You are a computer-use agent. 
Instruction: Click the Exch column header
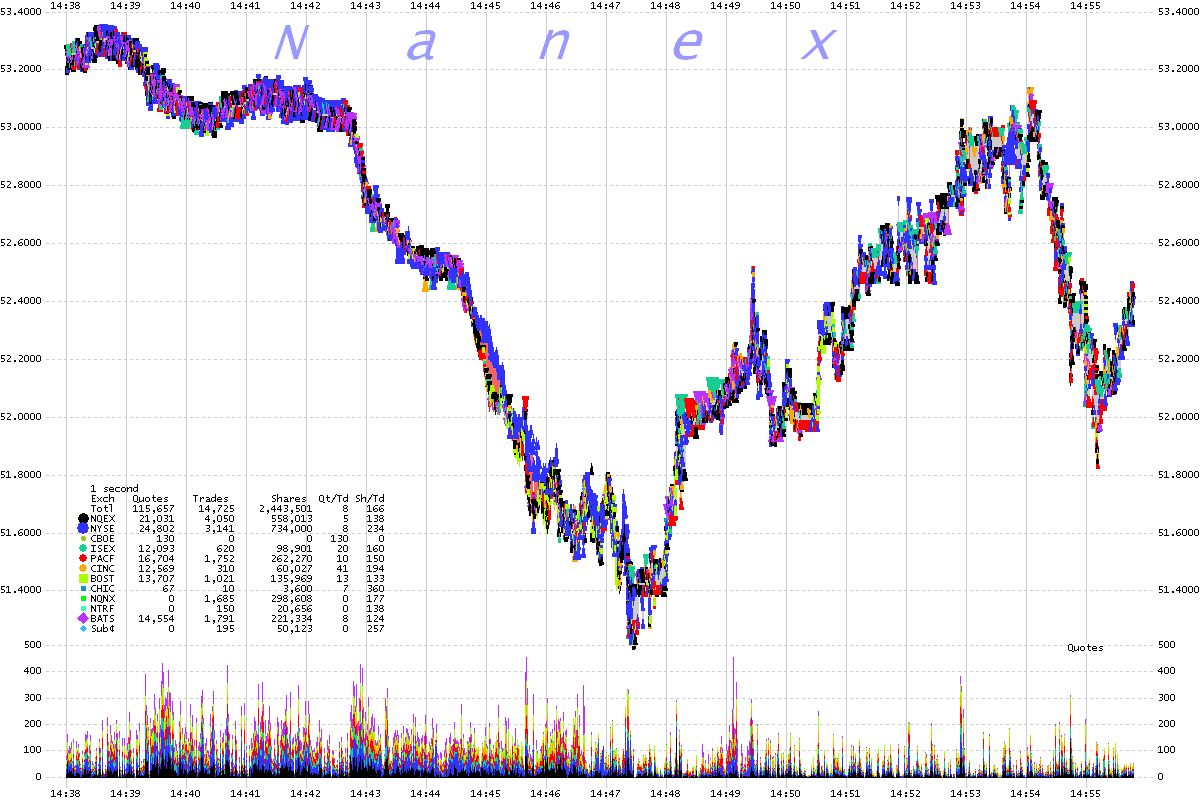tap(103, 498)
